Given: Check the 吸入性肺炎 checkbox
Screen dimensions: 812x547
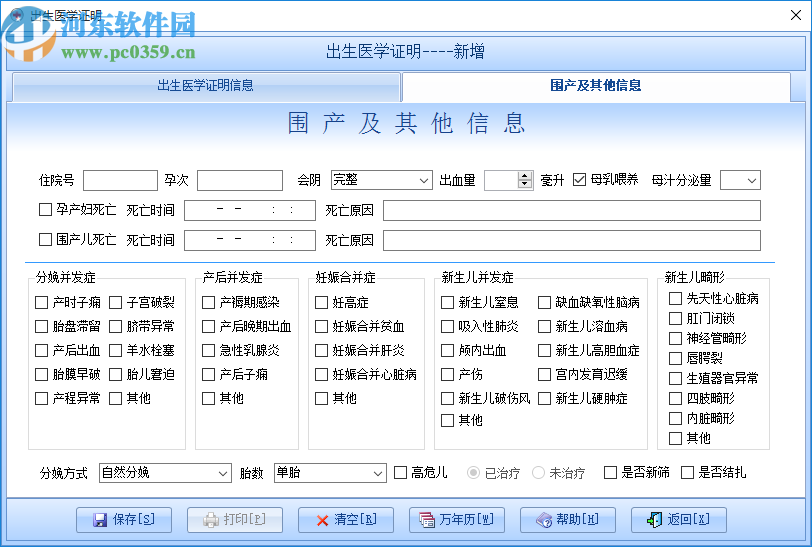Looking at the screenshot, I should (447, 327).
